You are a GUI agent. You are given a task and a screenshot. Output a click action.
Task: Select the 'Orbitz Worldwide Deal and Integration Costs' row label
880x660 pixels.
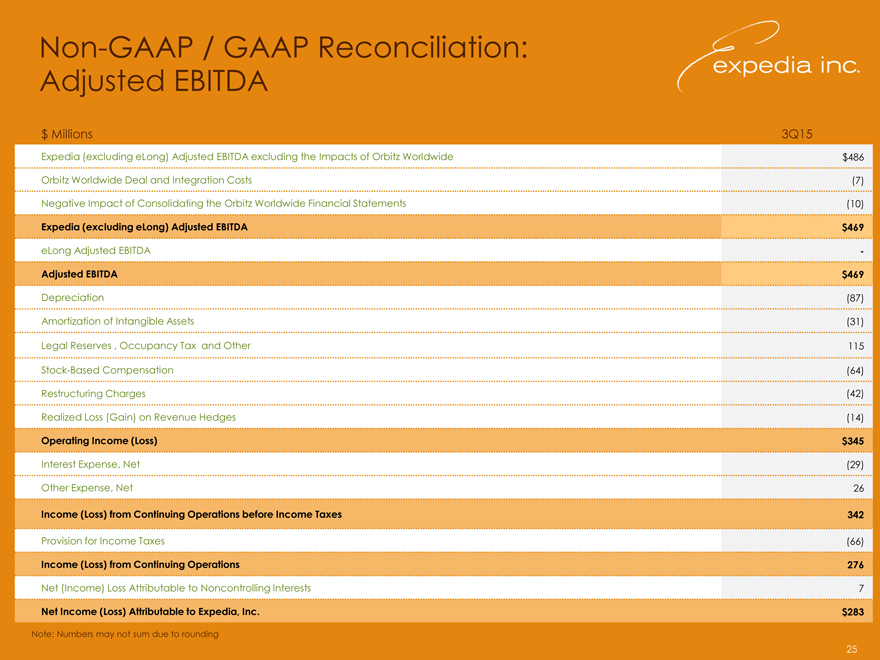point(146,180)
